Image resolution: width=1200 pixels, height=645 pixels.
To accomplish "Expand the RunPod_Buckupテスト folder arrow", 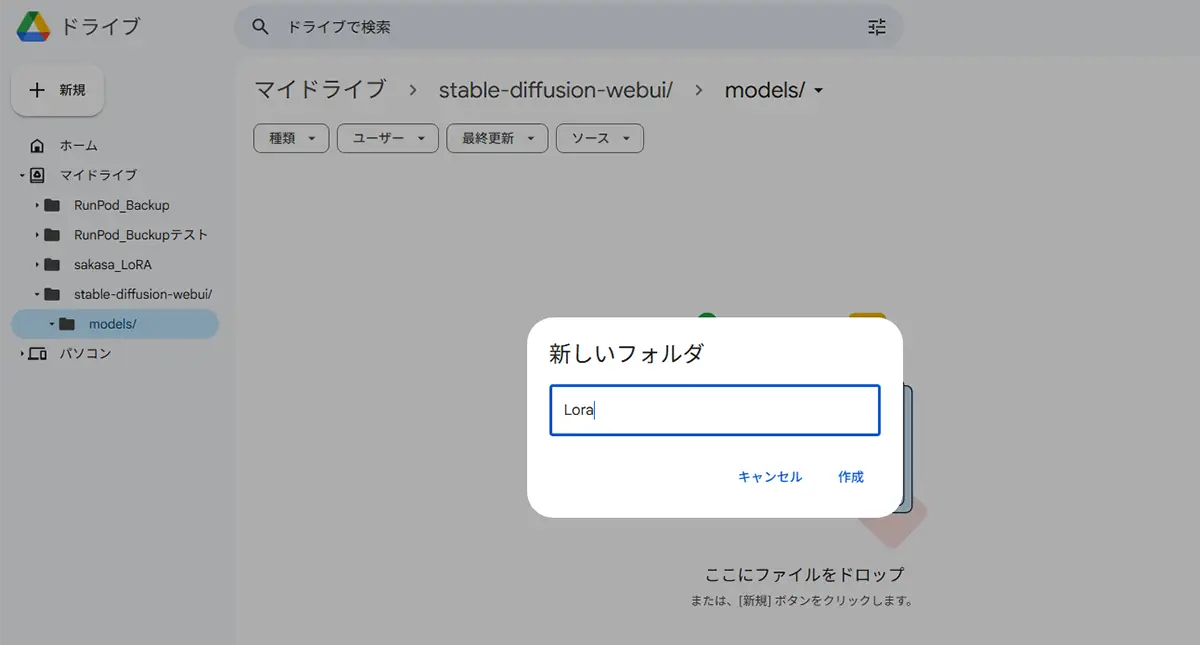I will pyautogui.click(x=37, y=235).
